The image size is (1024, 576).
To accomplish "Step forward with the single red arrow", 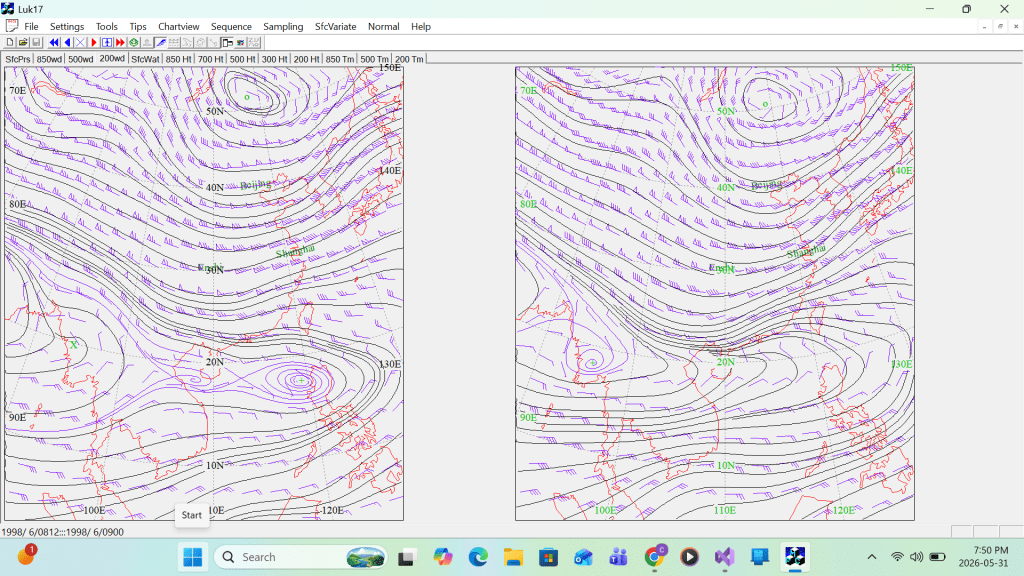I will (x=93, y=42).
